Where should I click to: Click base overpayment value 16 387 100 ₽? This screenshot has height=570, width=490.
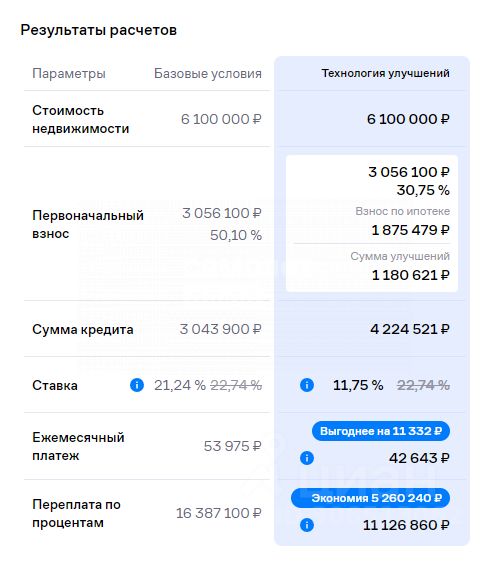pos(219,513)
